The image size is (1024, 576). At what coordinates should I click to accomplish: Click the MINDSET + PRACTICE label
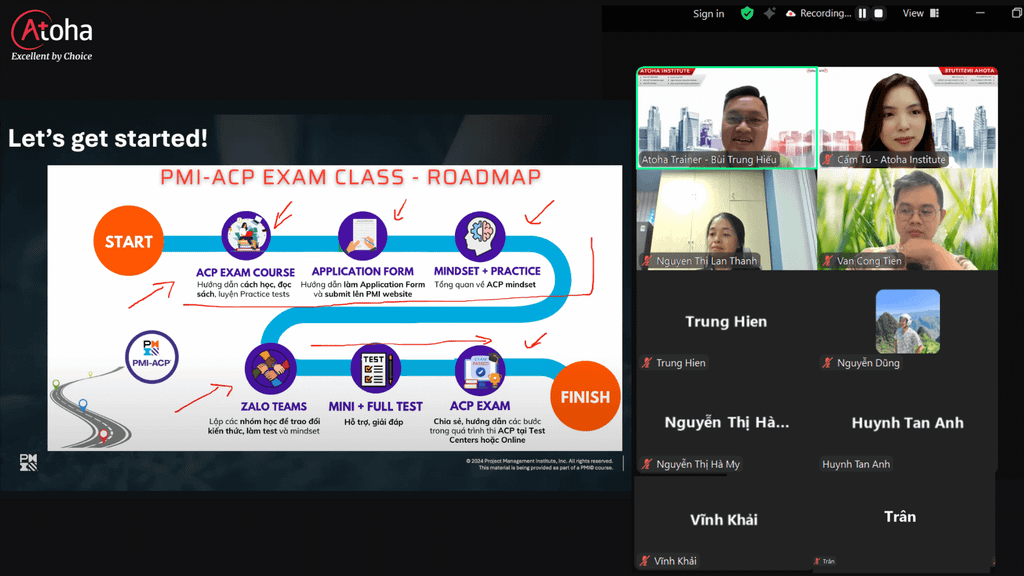tap(487, 271)
